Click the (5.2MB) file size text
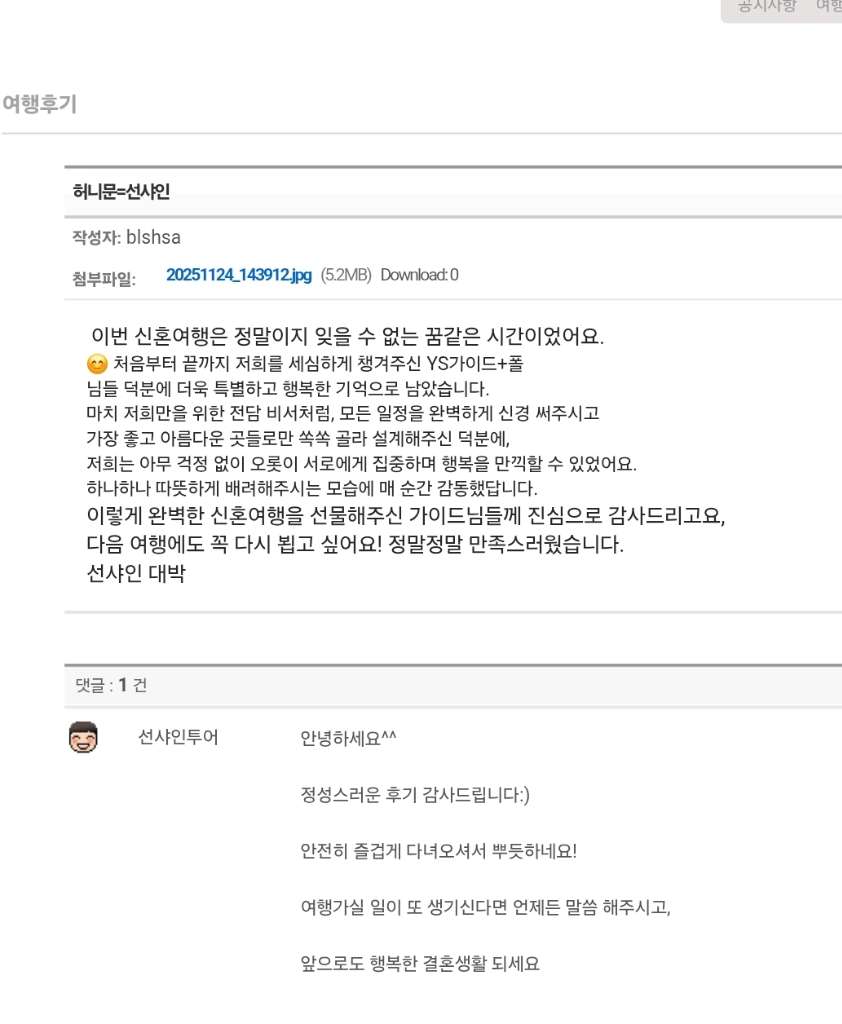This screenshot has height=1024, width=842. pos(346,275)
